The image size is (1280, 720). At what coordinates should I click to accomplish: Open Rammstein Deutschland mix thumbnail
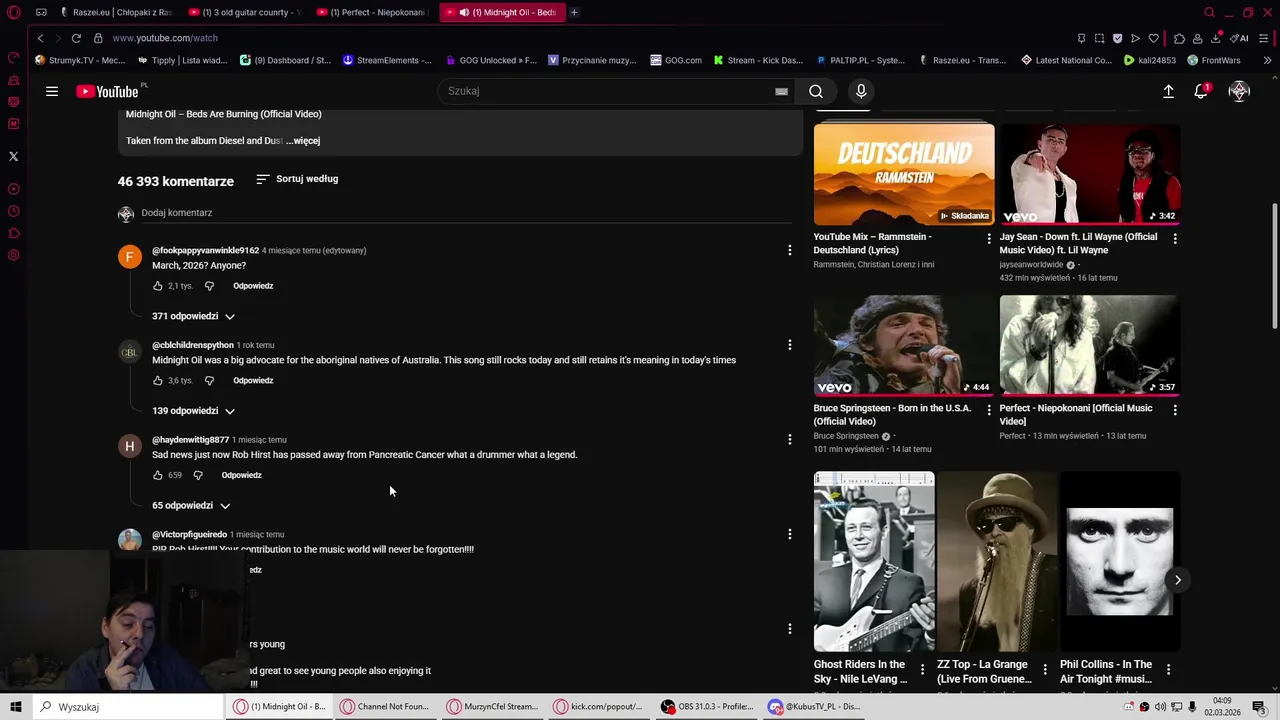pyautogui.click(x=904, y=174)
